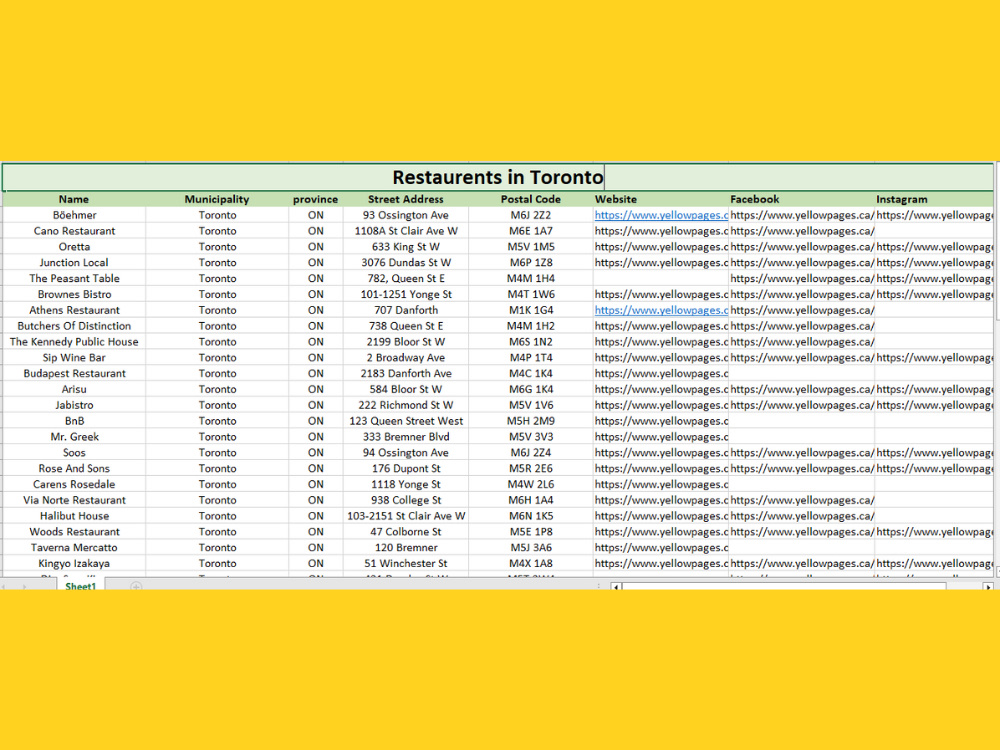Select the Rose And Sons cell
Image resolution: width=1000 pixels, height=750 pixels.
(x=74, y=469)
